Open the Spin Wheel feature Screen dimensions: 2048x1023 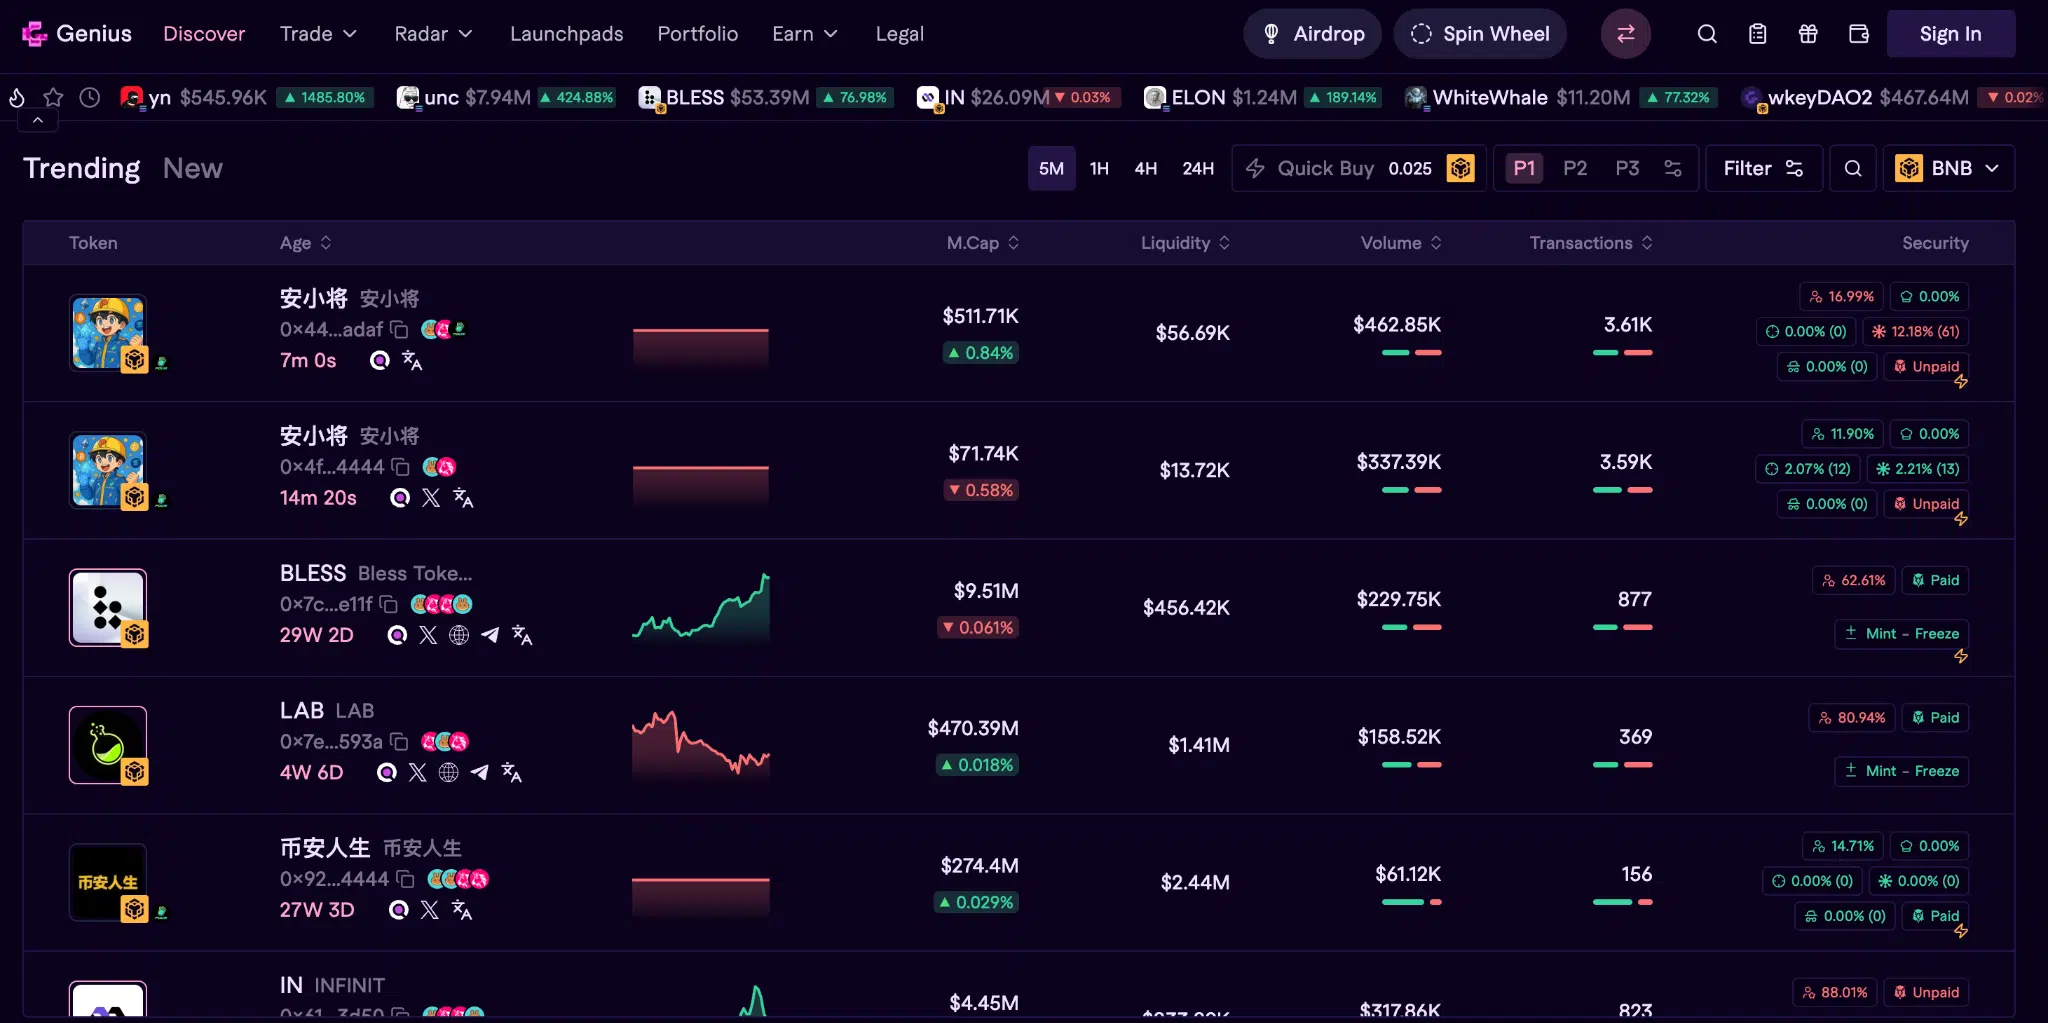(1480, 33)
